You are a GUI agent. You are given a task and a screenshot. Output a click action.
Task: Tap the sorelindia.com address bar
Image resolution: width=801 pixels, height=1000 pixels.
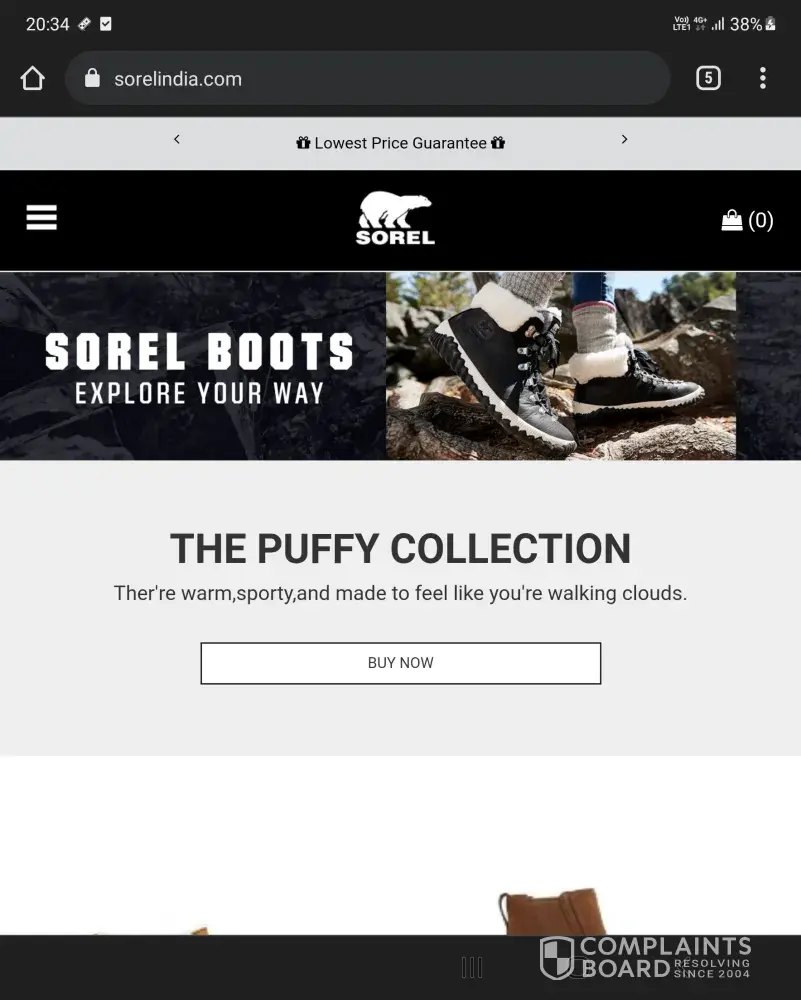click(367, 78)
